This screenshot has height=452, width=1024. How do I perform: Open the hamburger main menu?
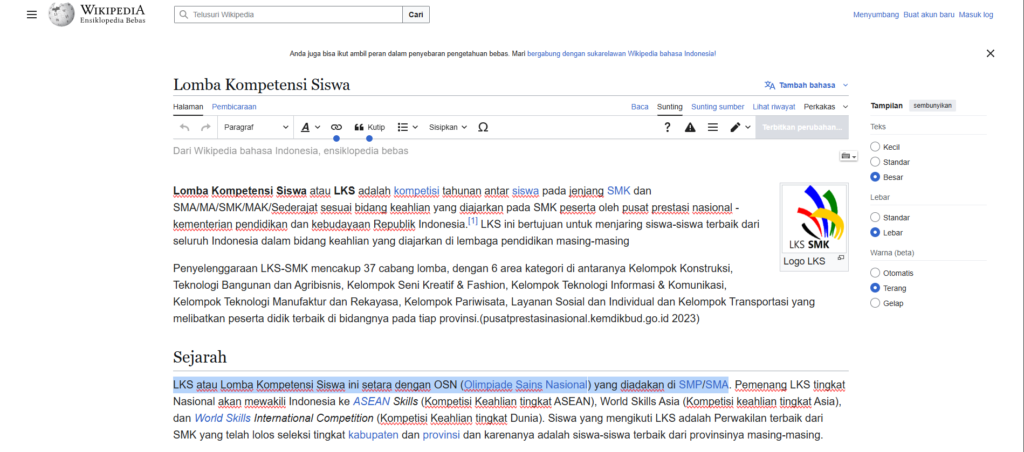(32, 15)
